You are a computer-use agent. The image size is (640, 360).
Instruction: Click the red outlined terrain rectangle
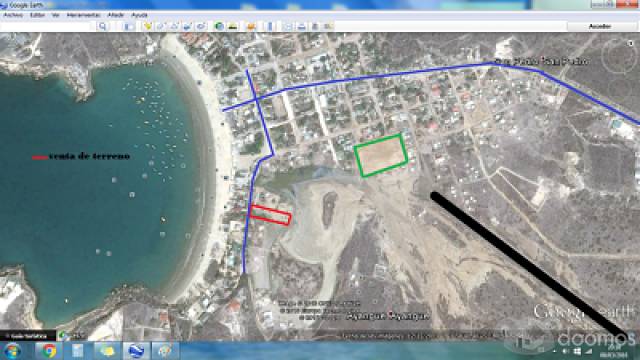pyautogui.click(x=270, y=215)
